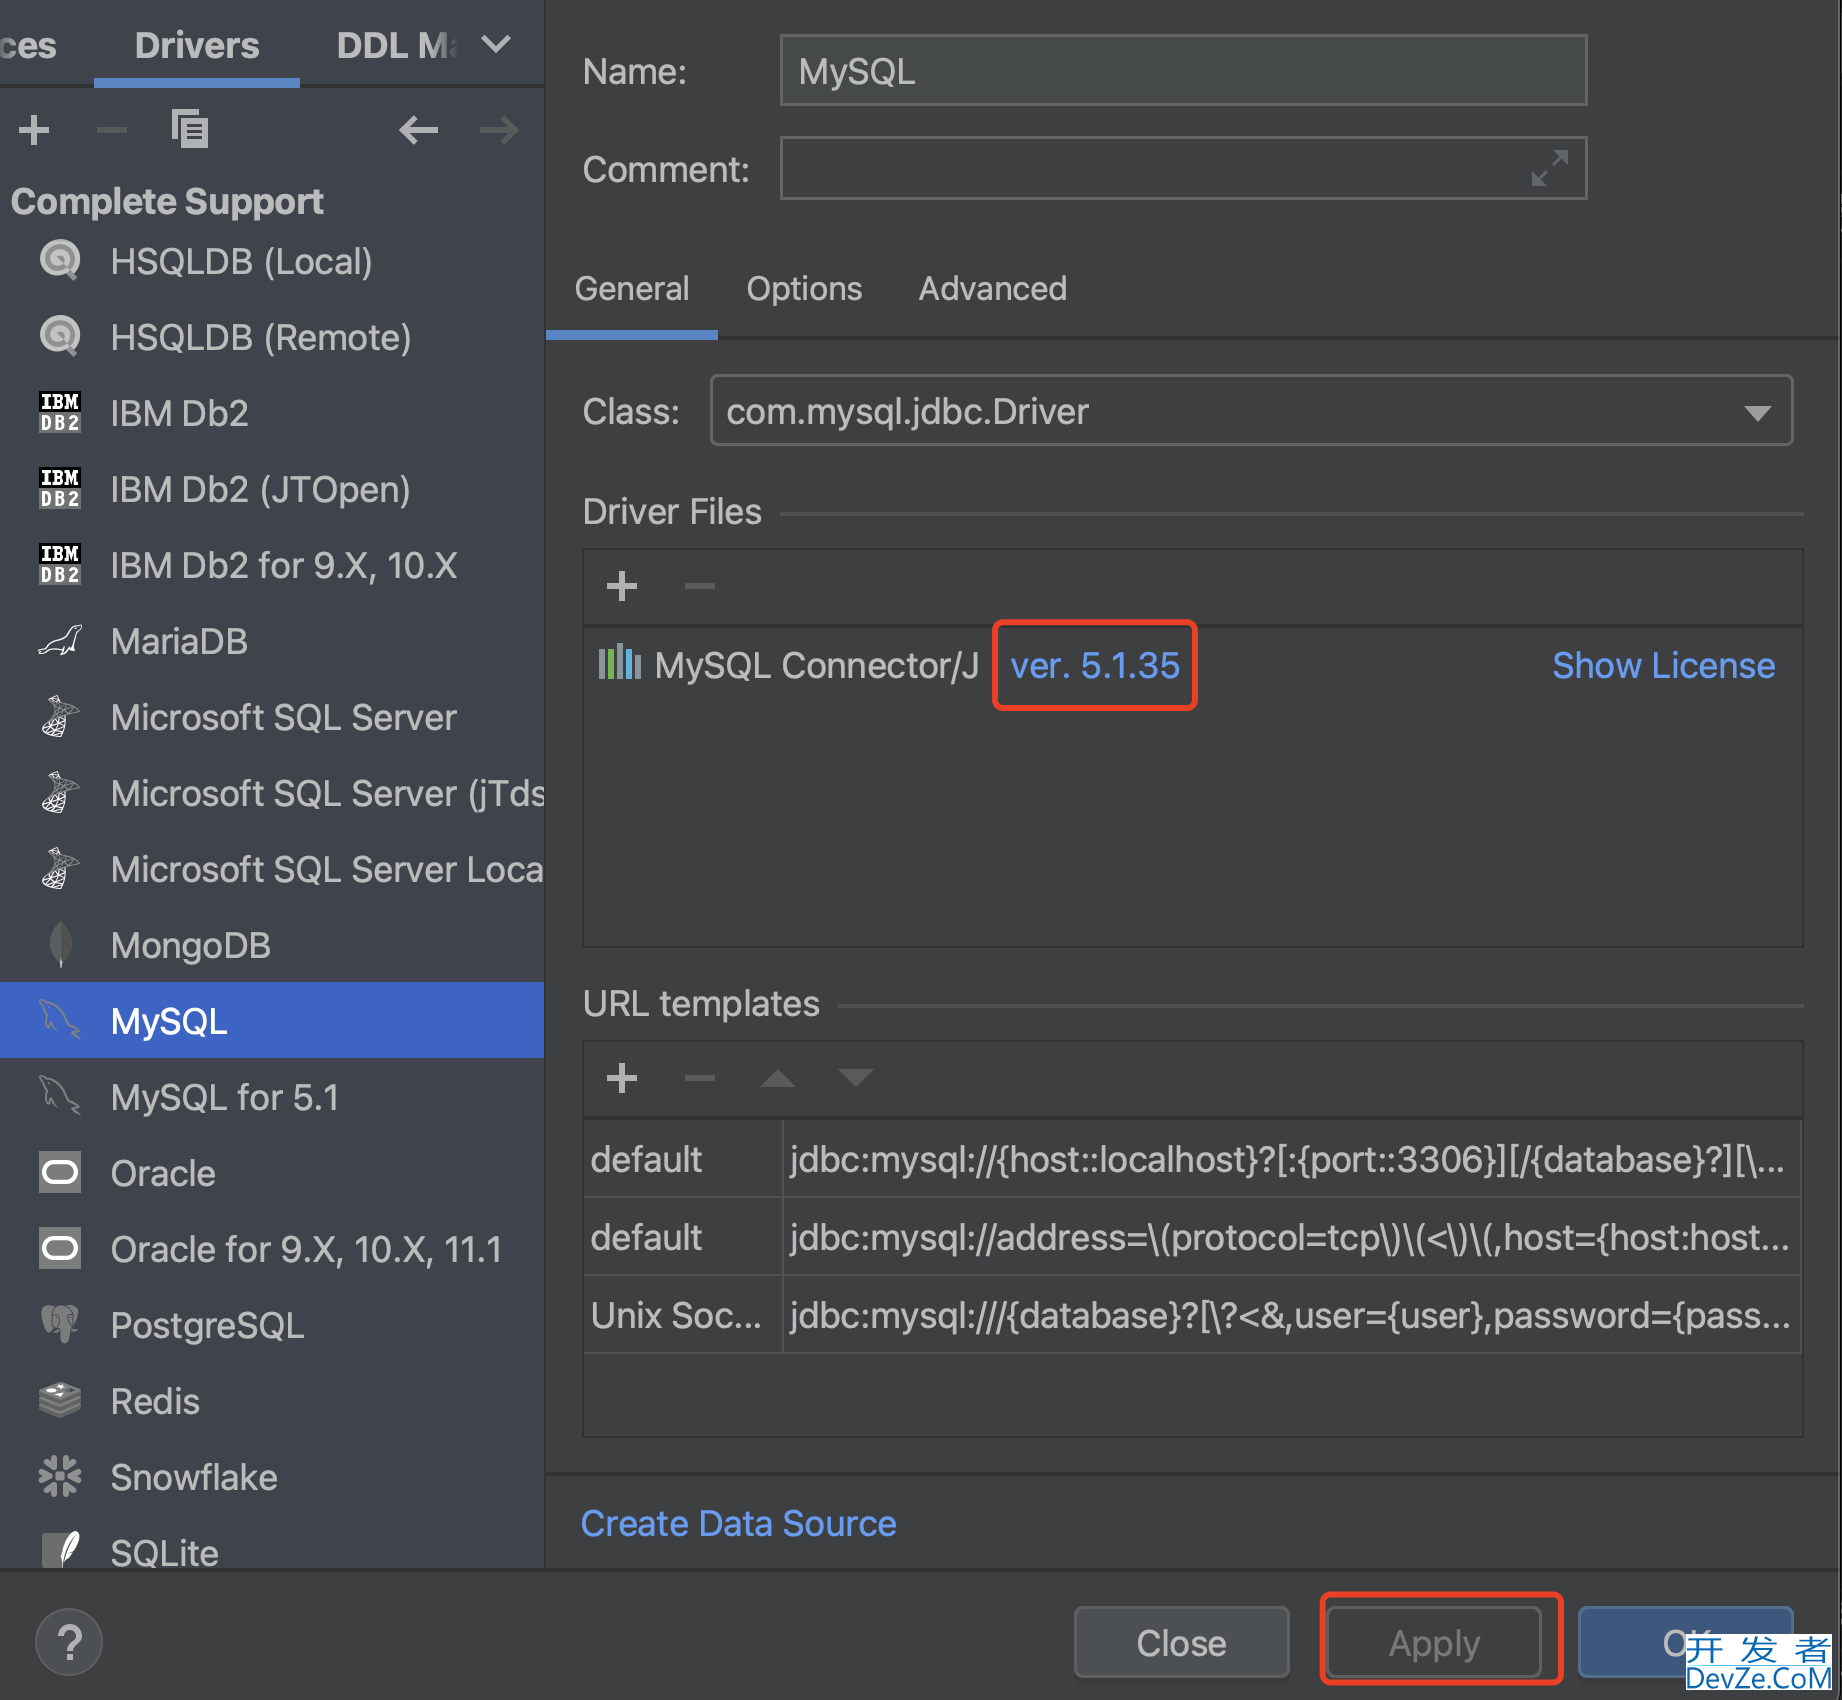Click the Name input field
This screenshot has width=1842, height=1700.
1183,71
